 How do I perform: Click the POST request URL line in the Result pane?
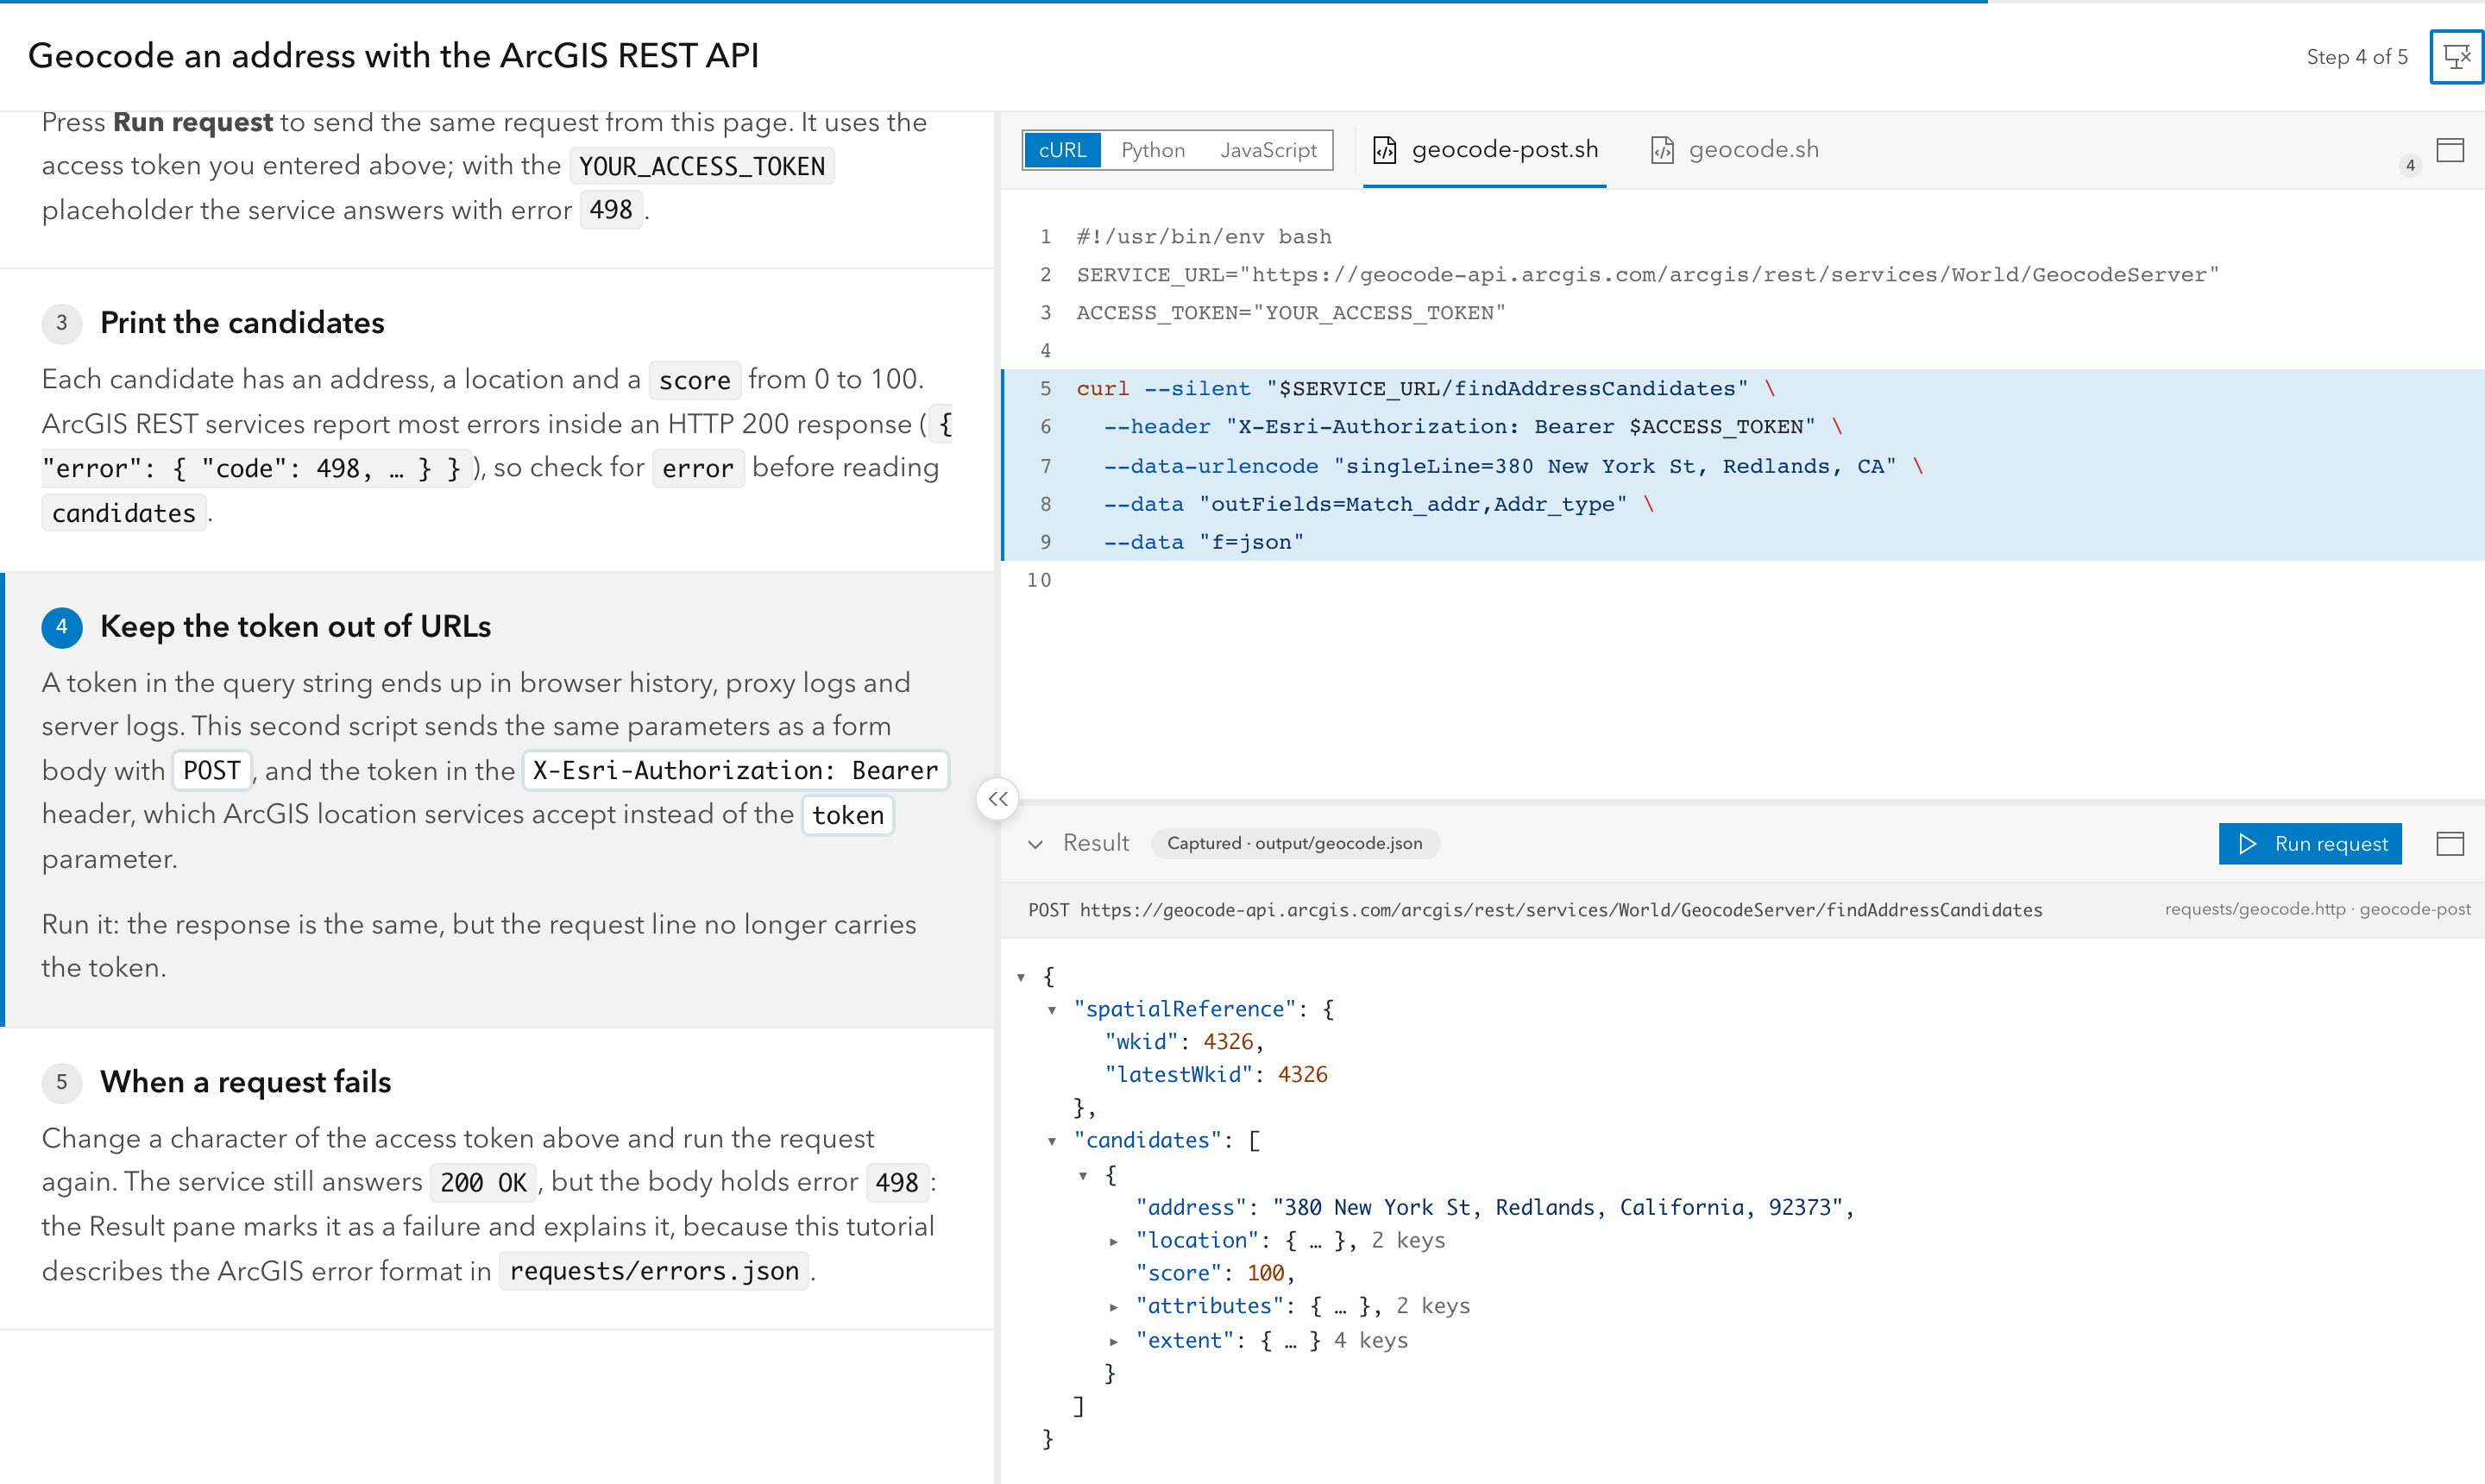[1535, 910]
